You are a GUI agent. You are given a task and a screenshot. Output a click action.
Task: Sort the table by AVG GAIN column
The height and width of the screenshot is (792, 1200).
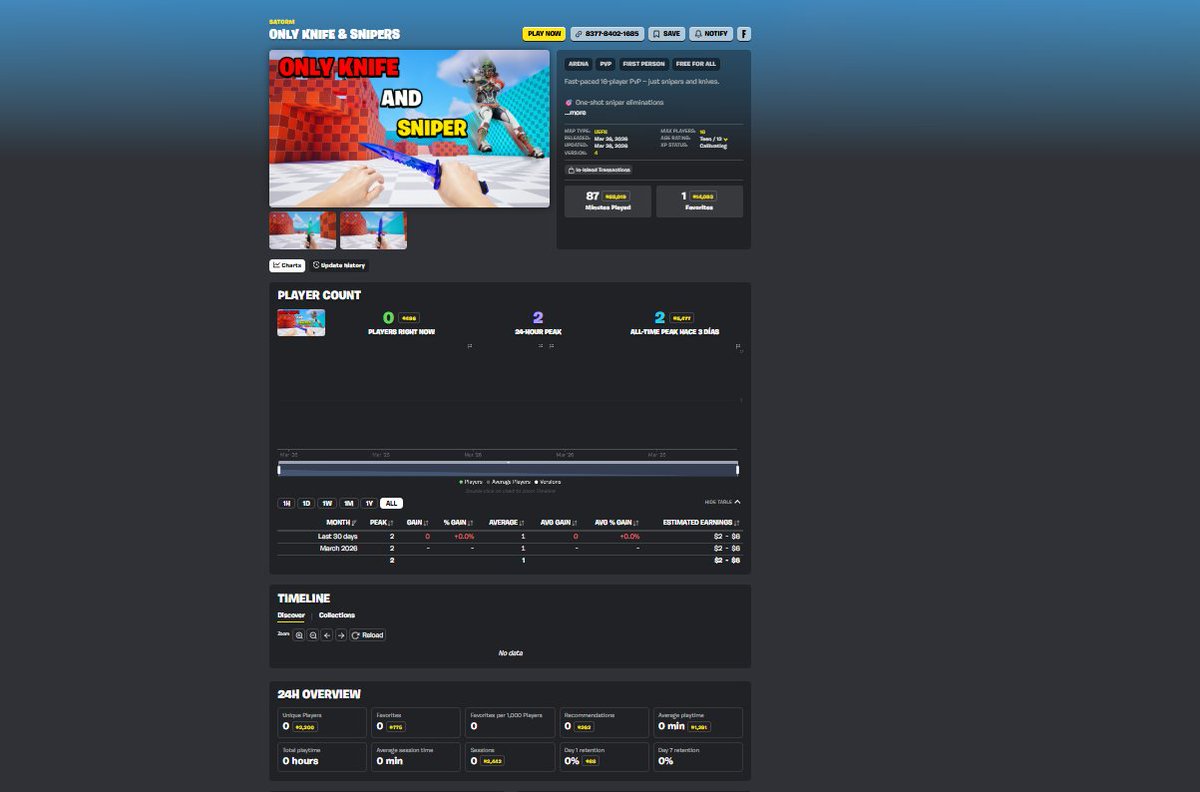560,522
